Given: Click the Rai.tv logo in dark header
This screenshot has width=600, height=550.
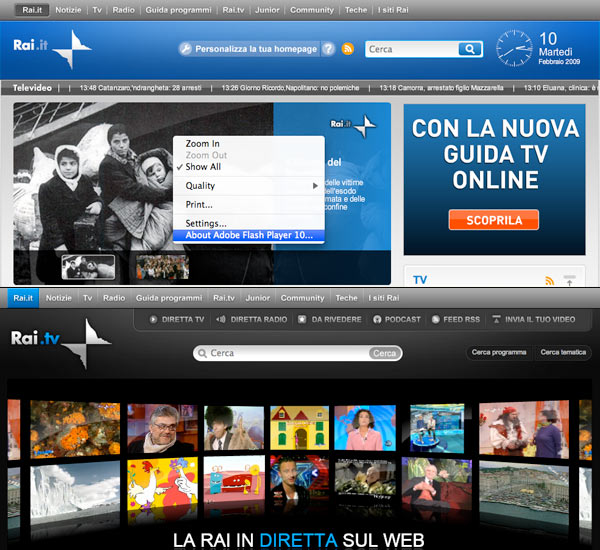Looking at the screenshot, I should (x=60, y=341).
